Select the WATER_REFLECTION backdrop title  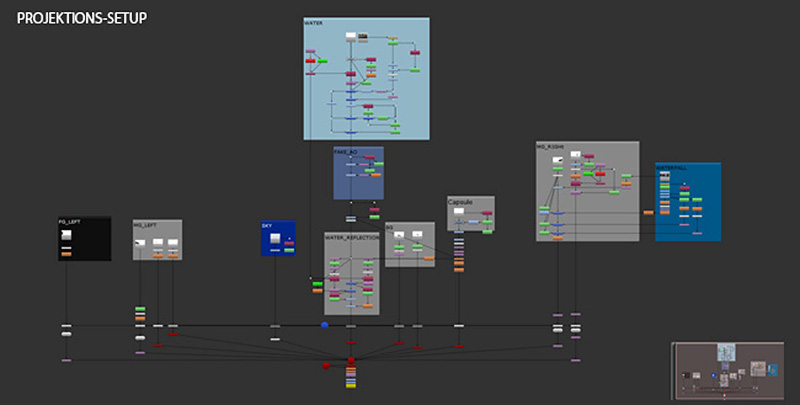click(351, 238)
